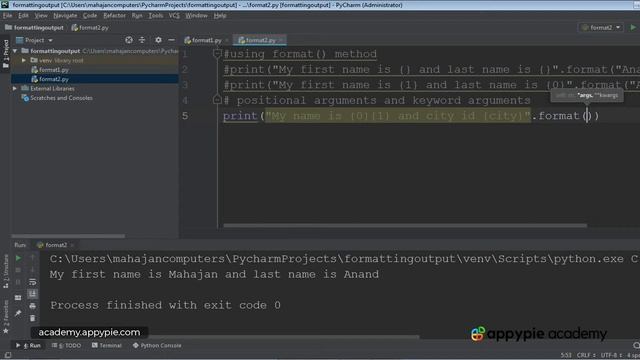Viewport: 640px width, 360px height.
Task: Click format2.py breadcrumb in navigation bar
Action: point(90,28)
